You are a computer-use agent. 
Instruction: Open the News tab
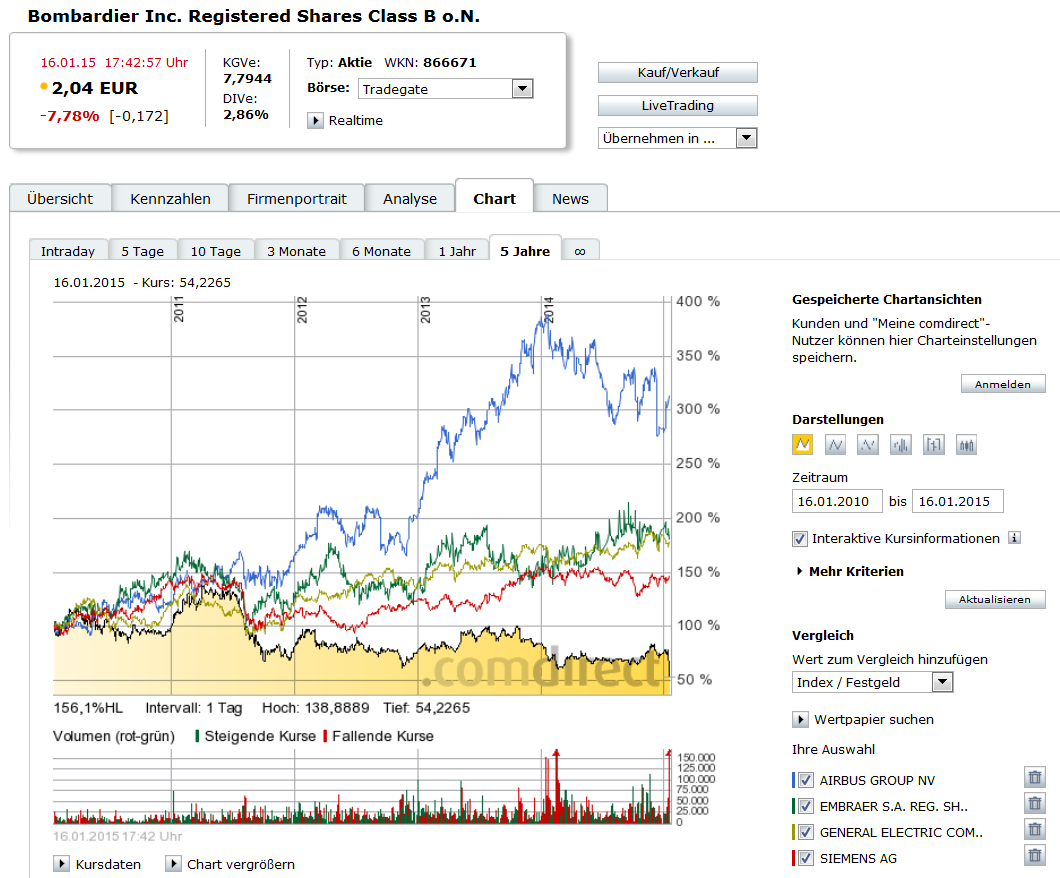571,199
